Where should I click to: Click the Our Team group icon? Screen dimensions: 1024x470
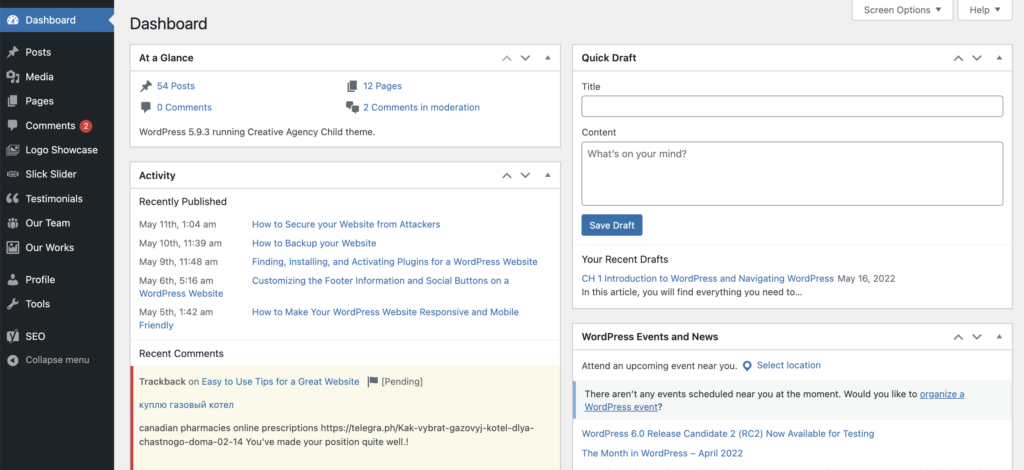[12, 223]
